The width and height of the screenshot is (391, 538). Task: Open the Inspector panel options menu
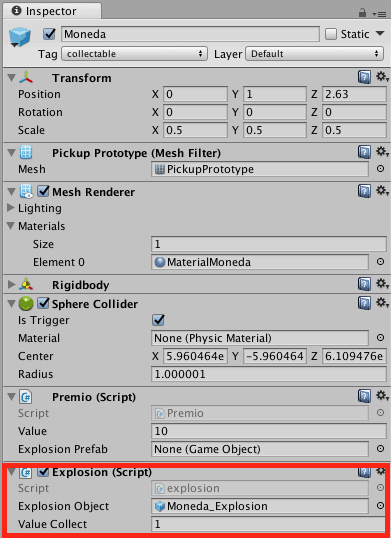379,14
